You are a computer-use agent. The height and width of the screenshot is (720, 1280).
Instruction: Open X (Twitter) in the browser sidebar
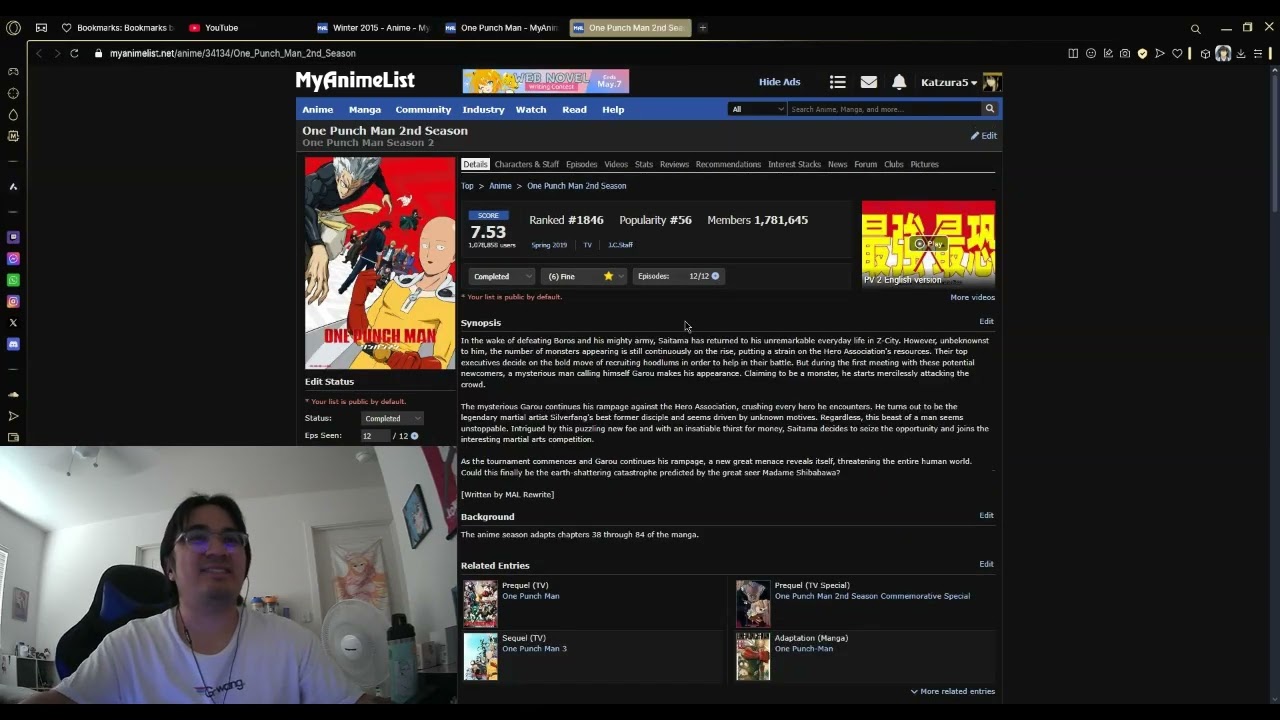(13, 322)
